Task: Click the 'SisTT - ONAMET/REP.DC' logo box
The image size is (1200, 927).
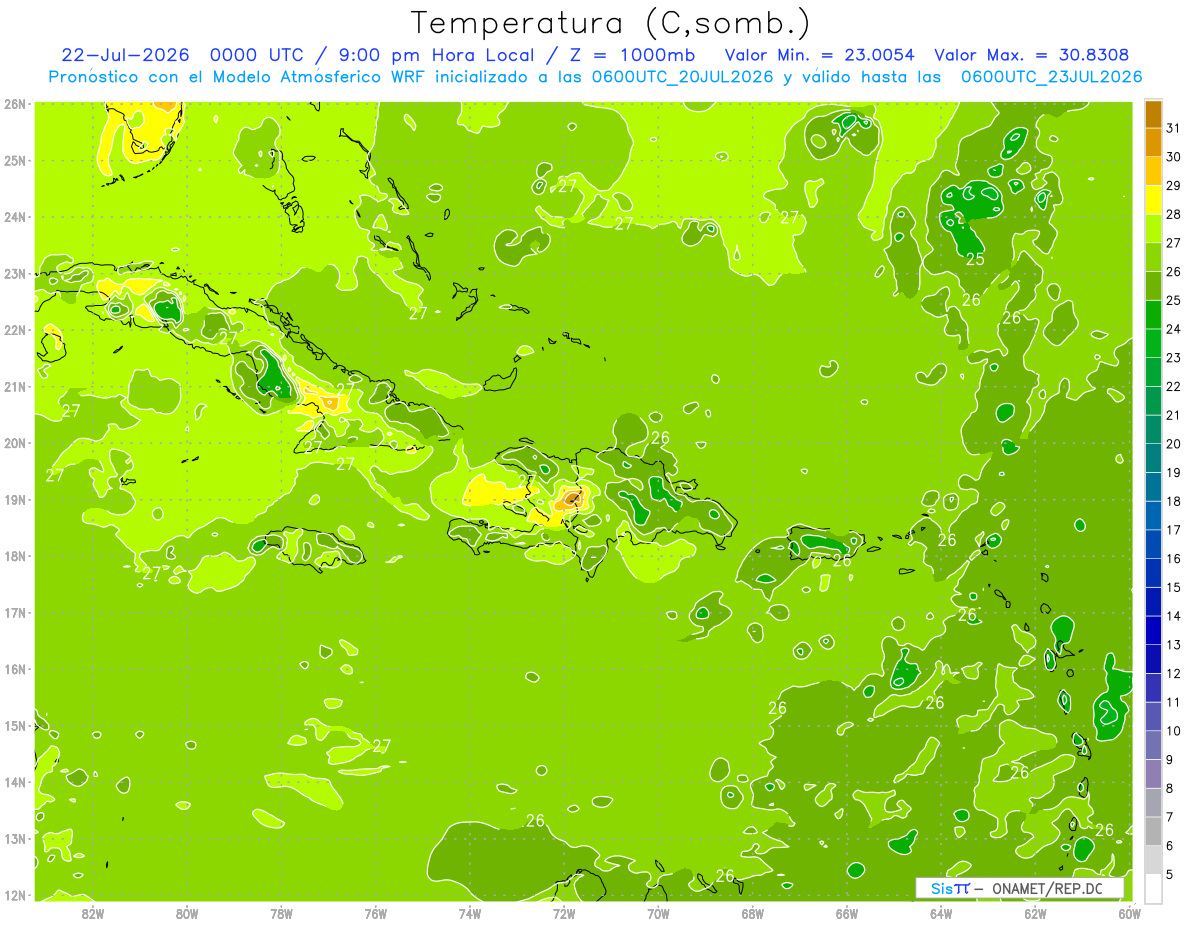Action: [1019, 888]
